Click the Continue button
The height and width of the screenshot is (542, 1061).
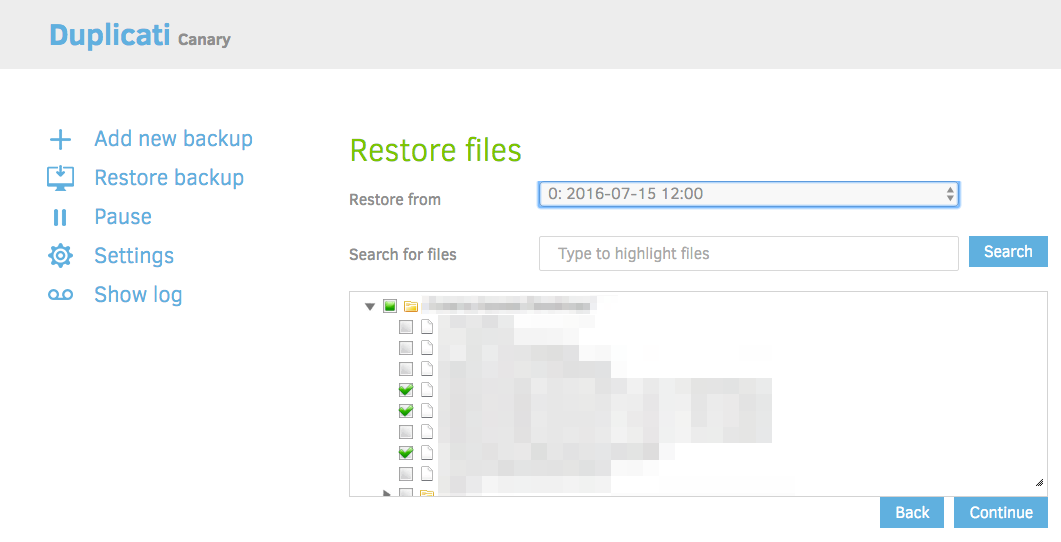point(1001,512)
